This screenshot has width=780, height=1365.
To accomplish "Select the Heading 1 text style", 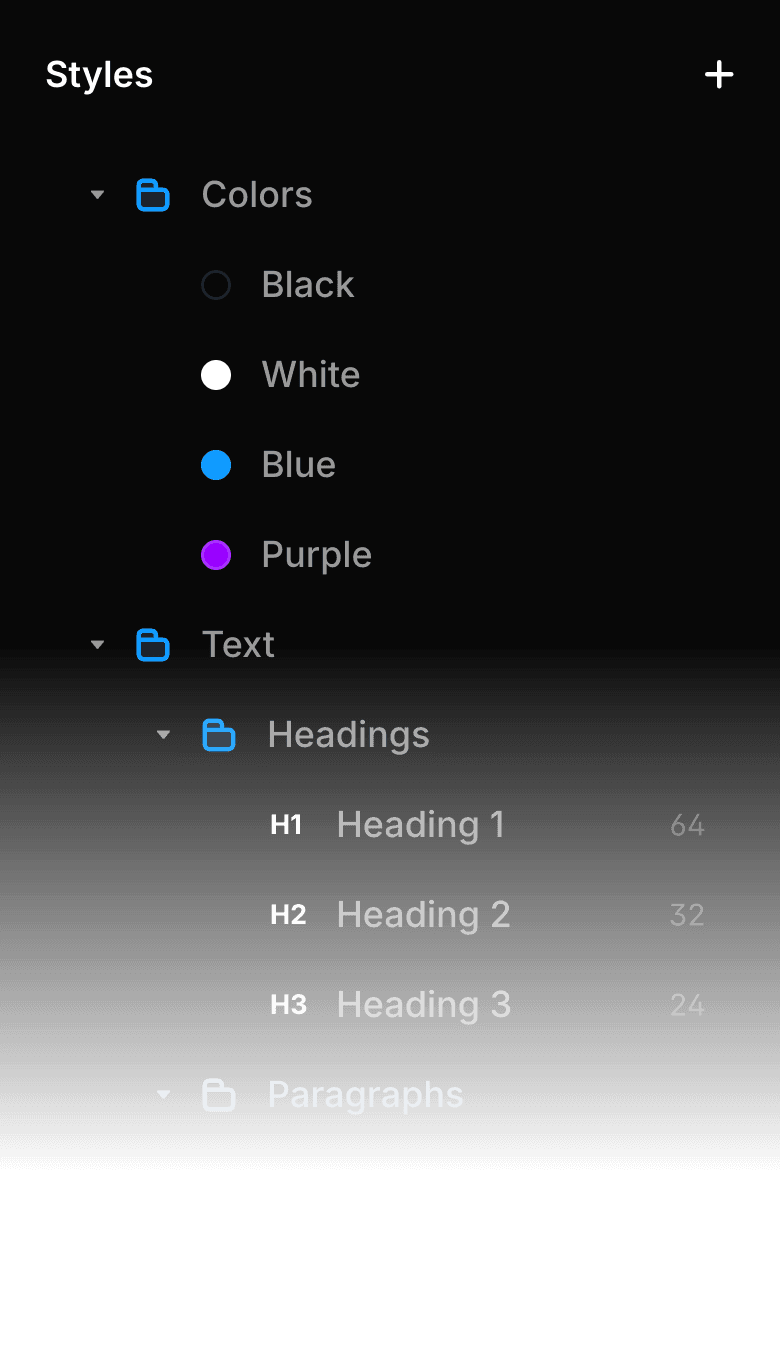I will click(x=421, y=824).
